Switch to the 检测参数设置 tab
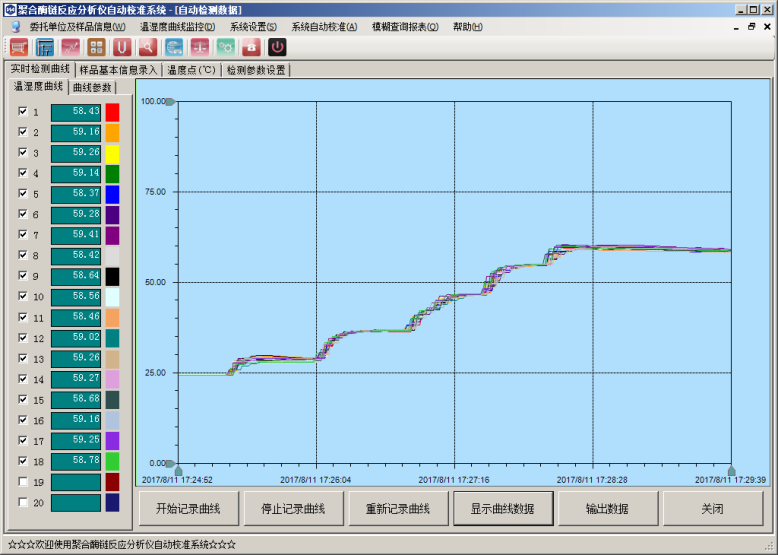 pyautogui.click(x=256, y=70)
